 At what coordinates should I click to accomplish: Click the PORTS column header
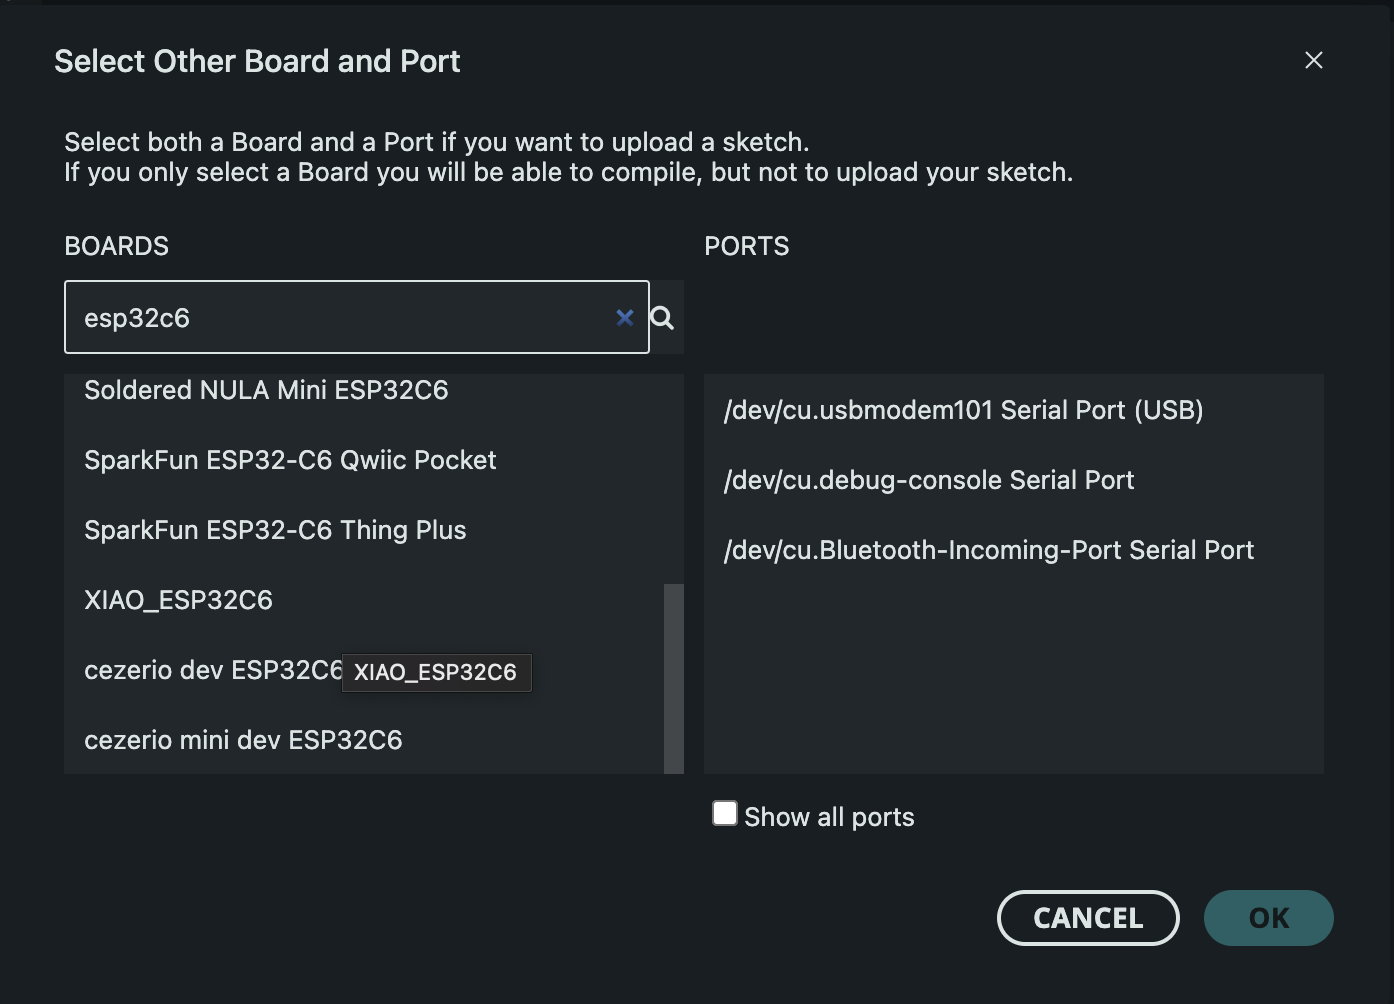point(746,246)
